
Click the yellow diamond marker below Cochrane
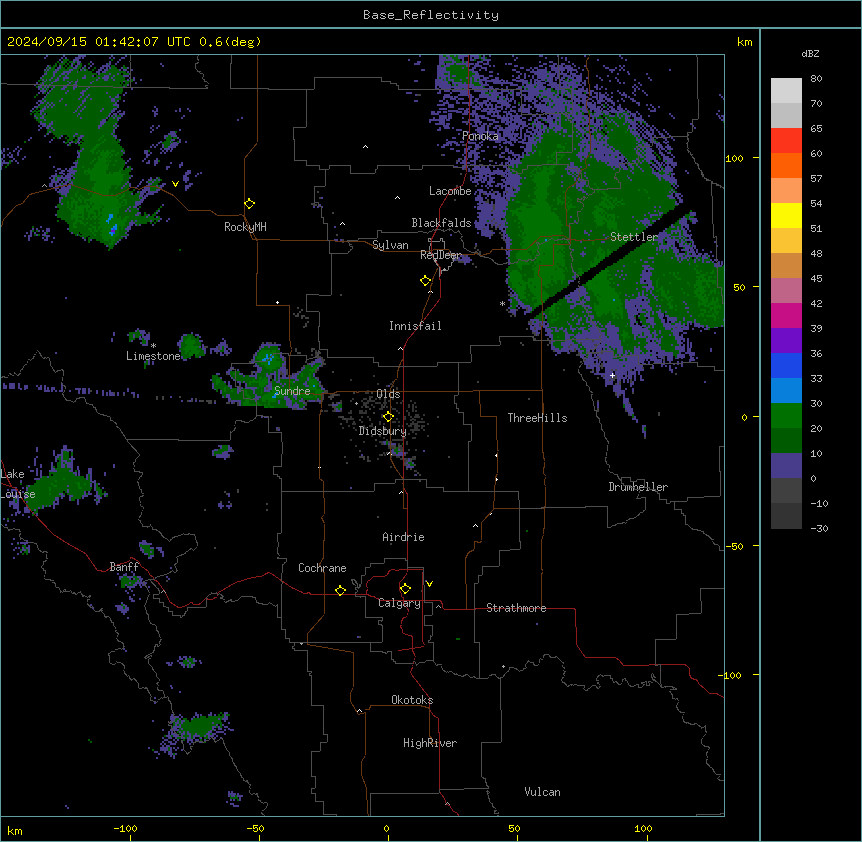[340, 590]
